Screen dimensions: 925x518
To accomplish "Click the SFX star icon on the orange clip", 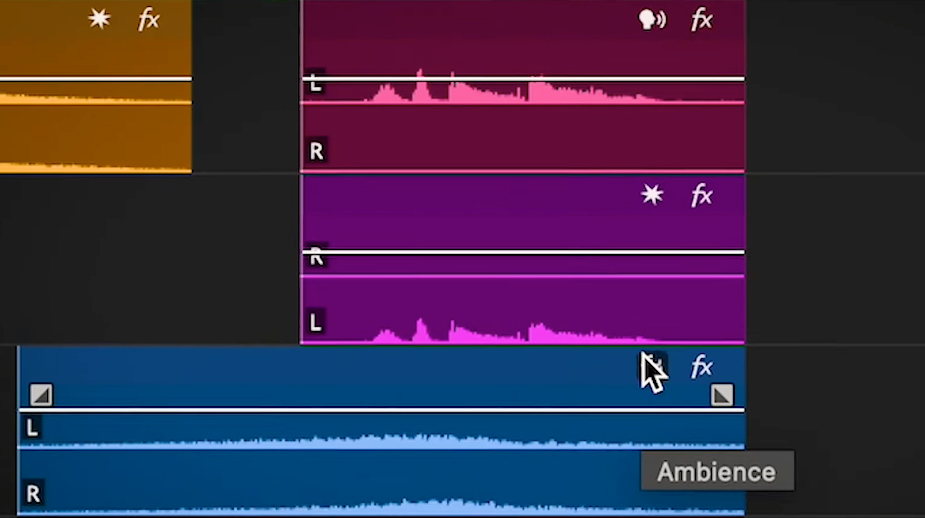I will click(99, 19).
